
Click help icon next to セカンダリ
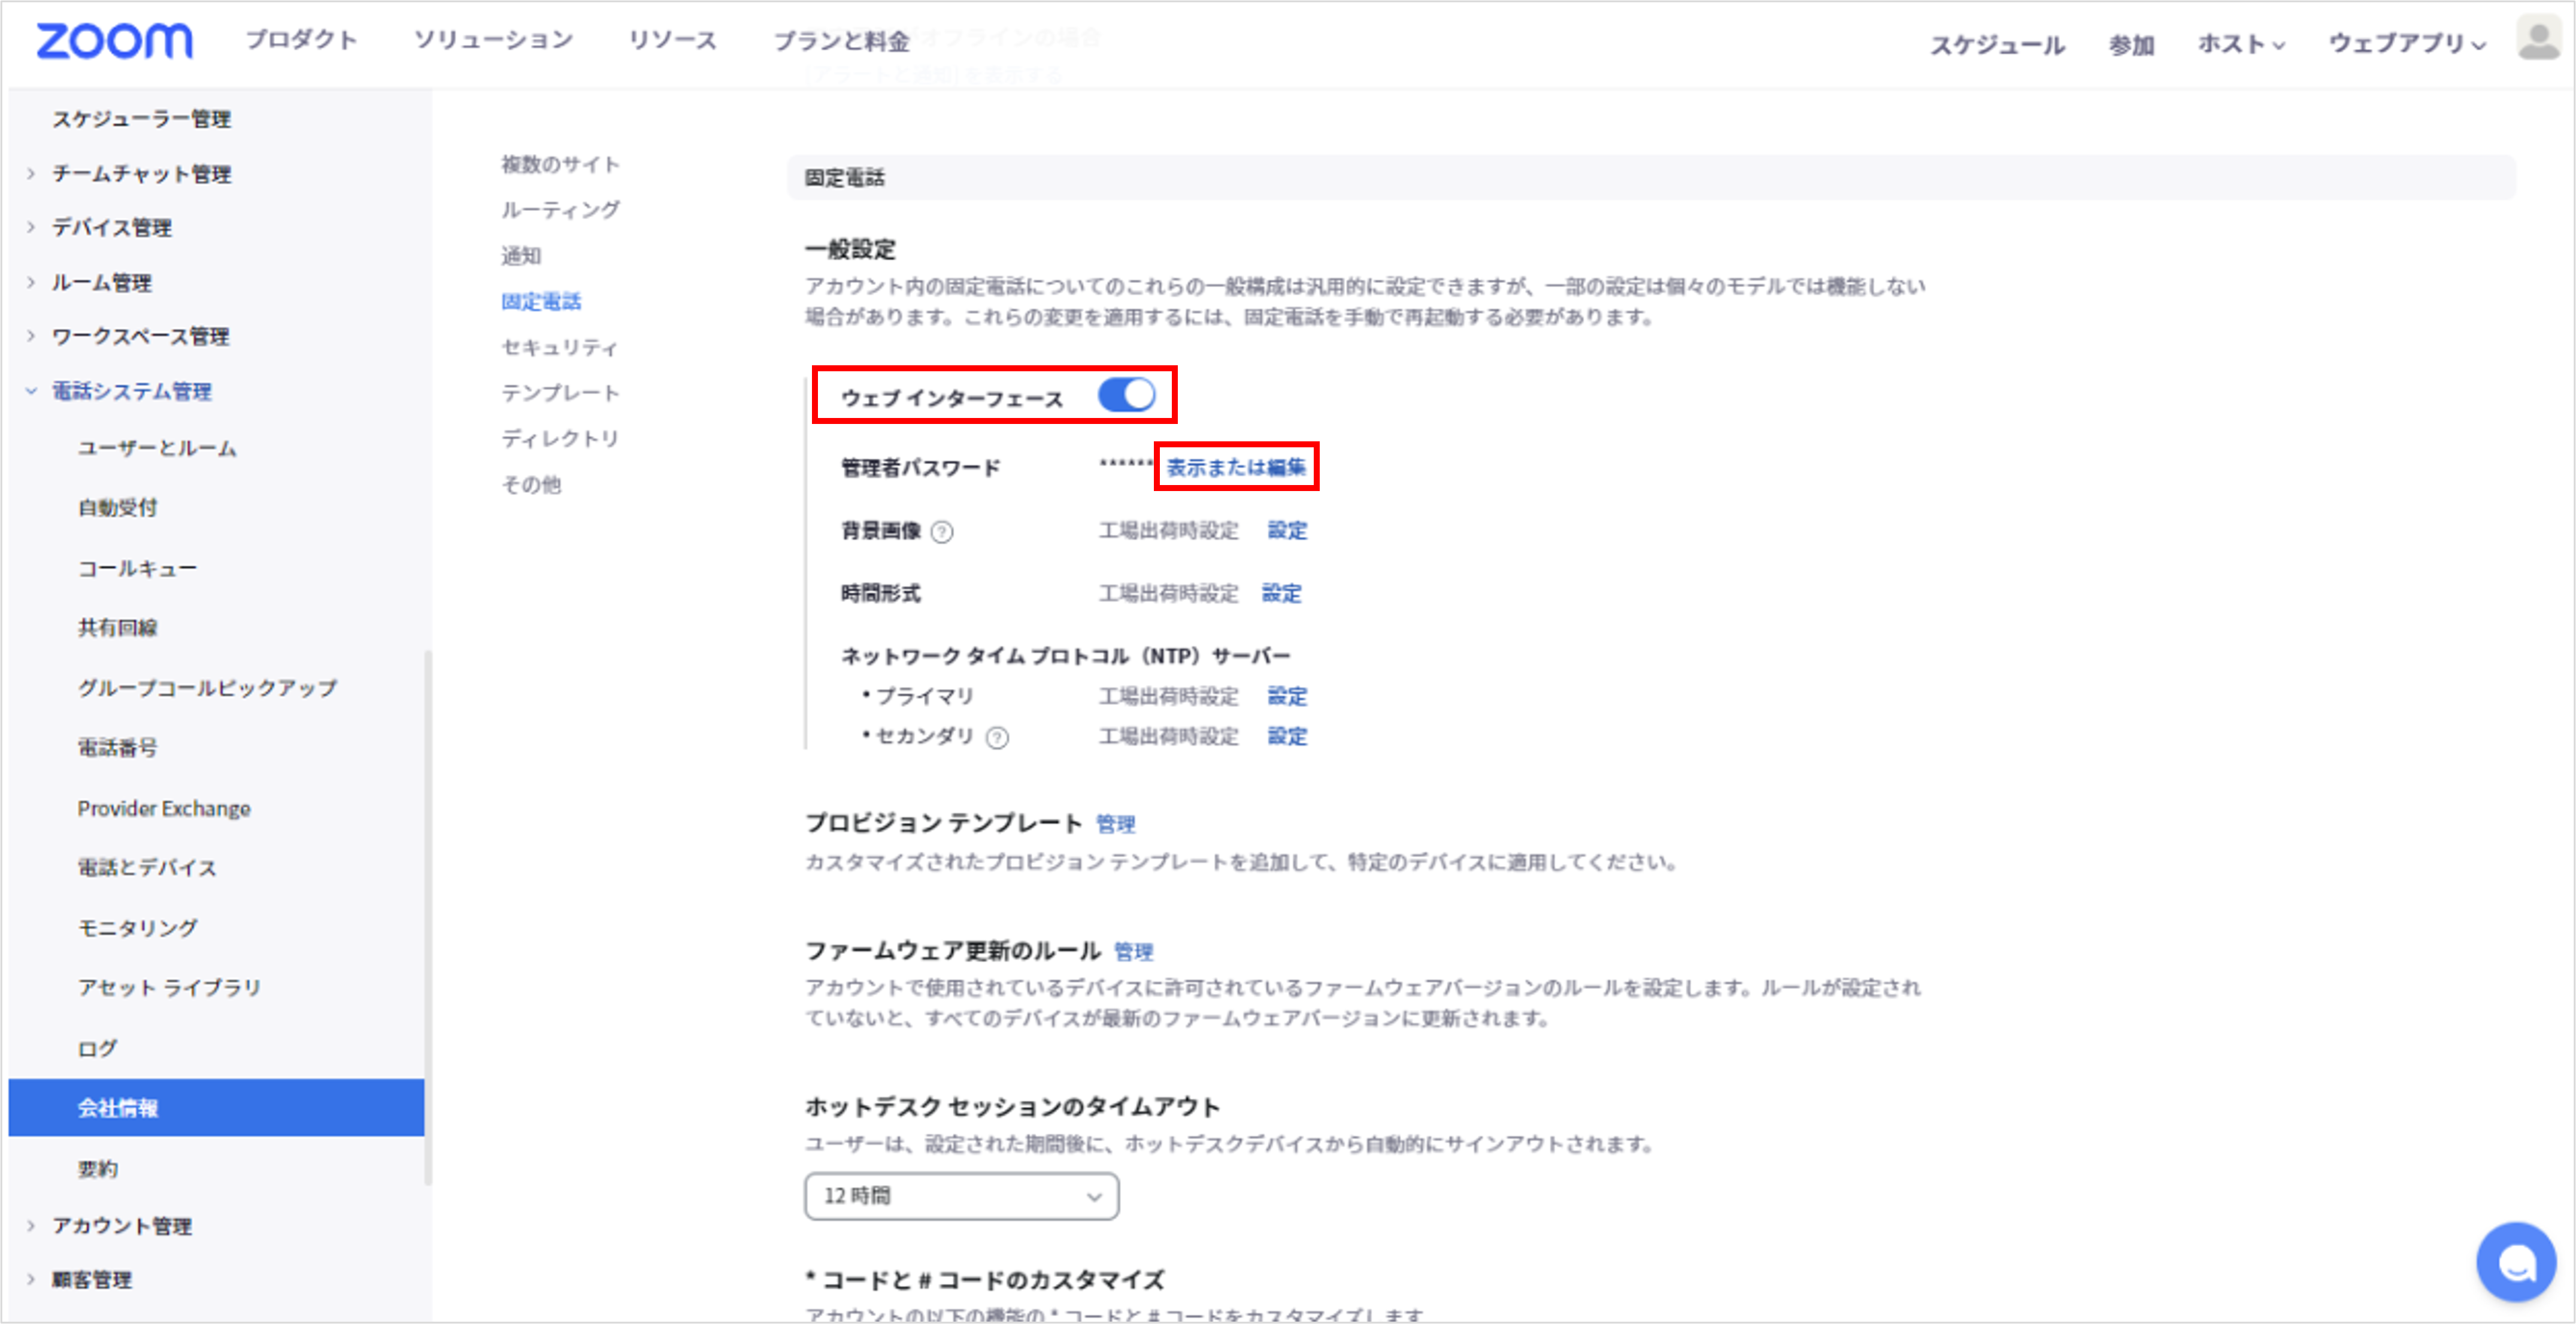[x=997, y=738]
